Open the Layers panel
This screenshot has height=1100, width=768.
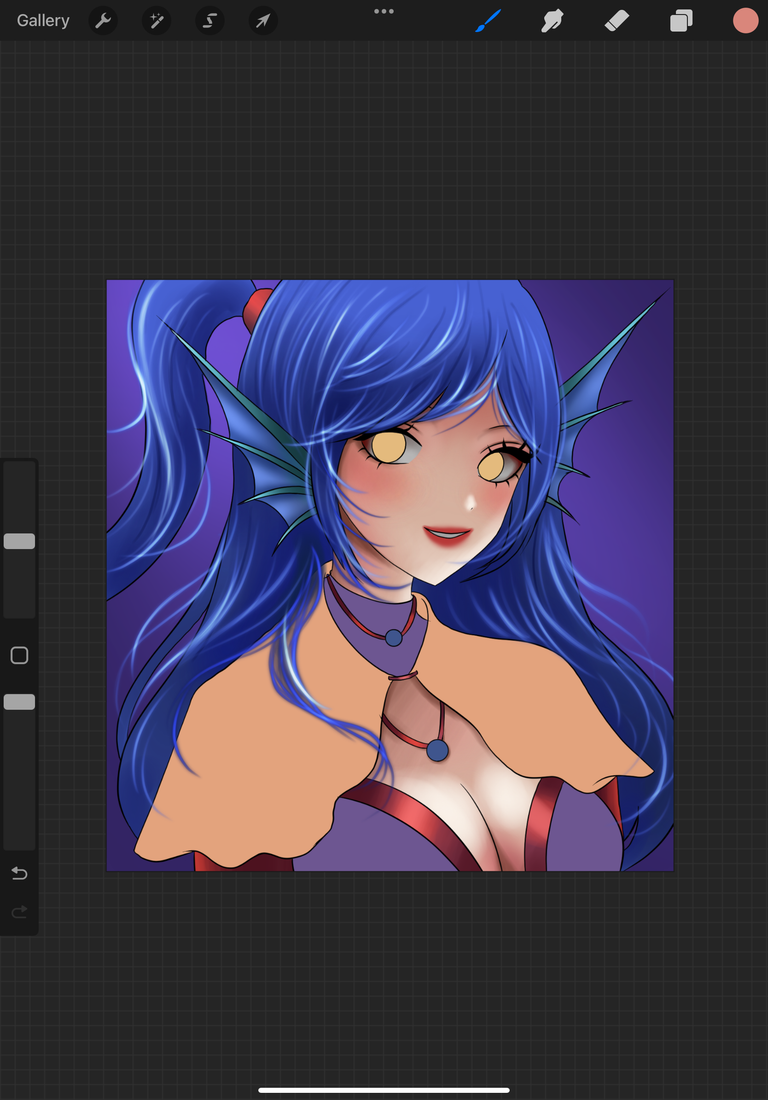pos(681,20)
